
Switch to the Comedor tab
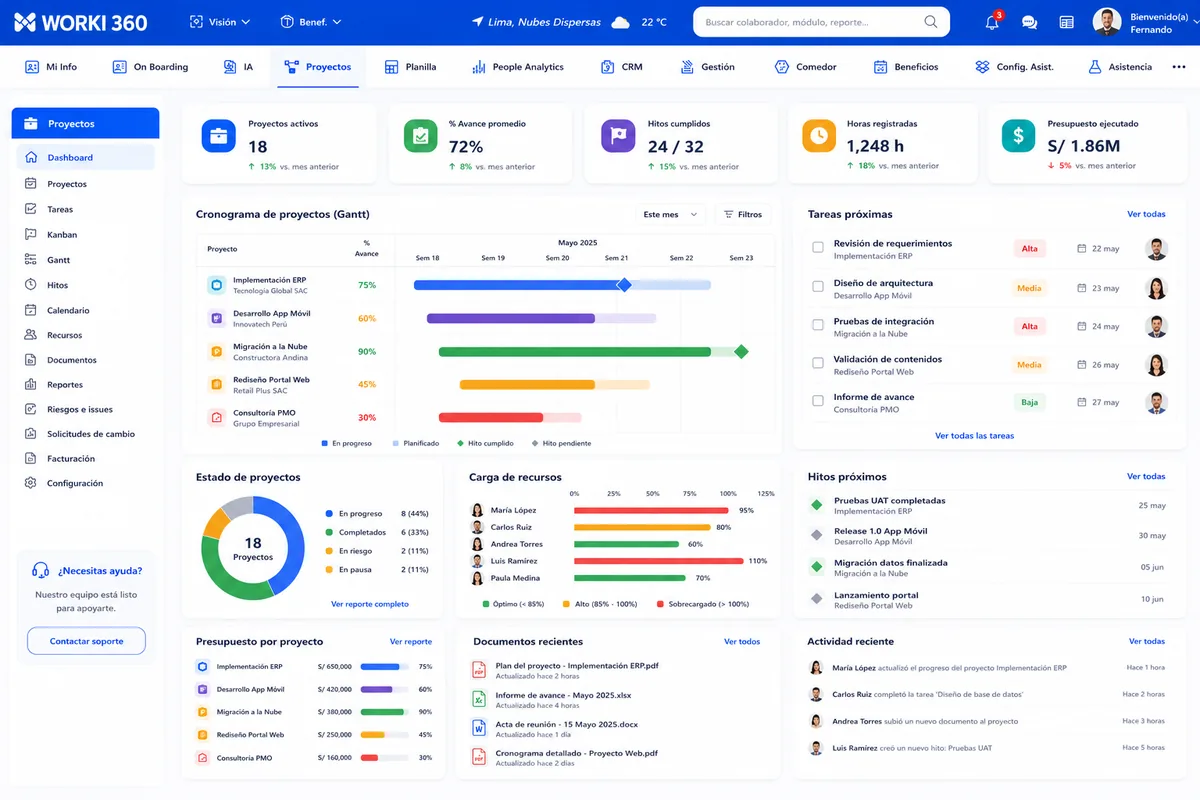pos(805,67)
